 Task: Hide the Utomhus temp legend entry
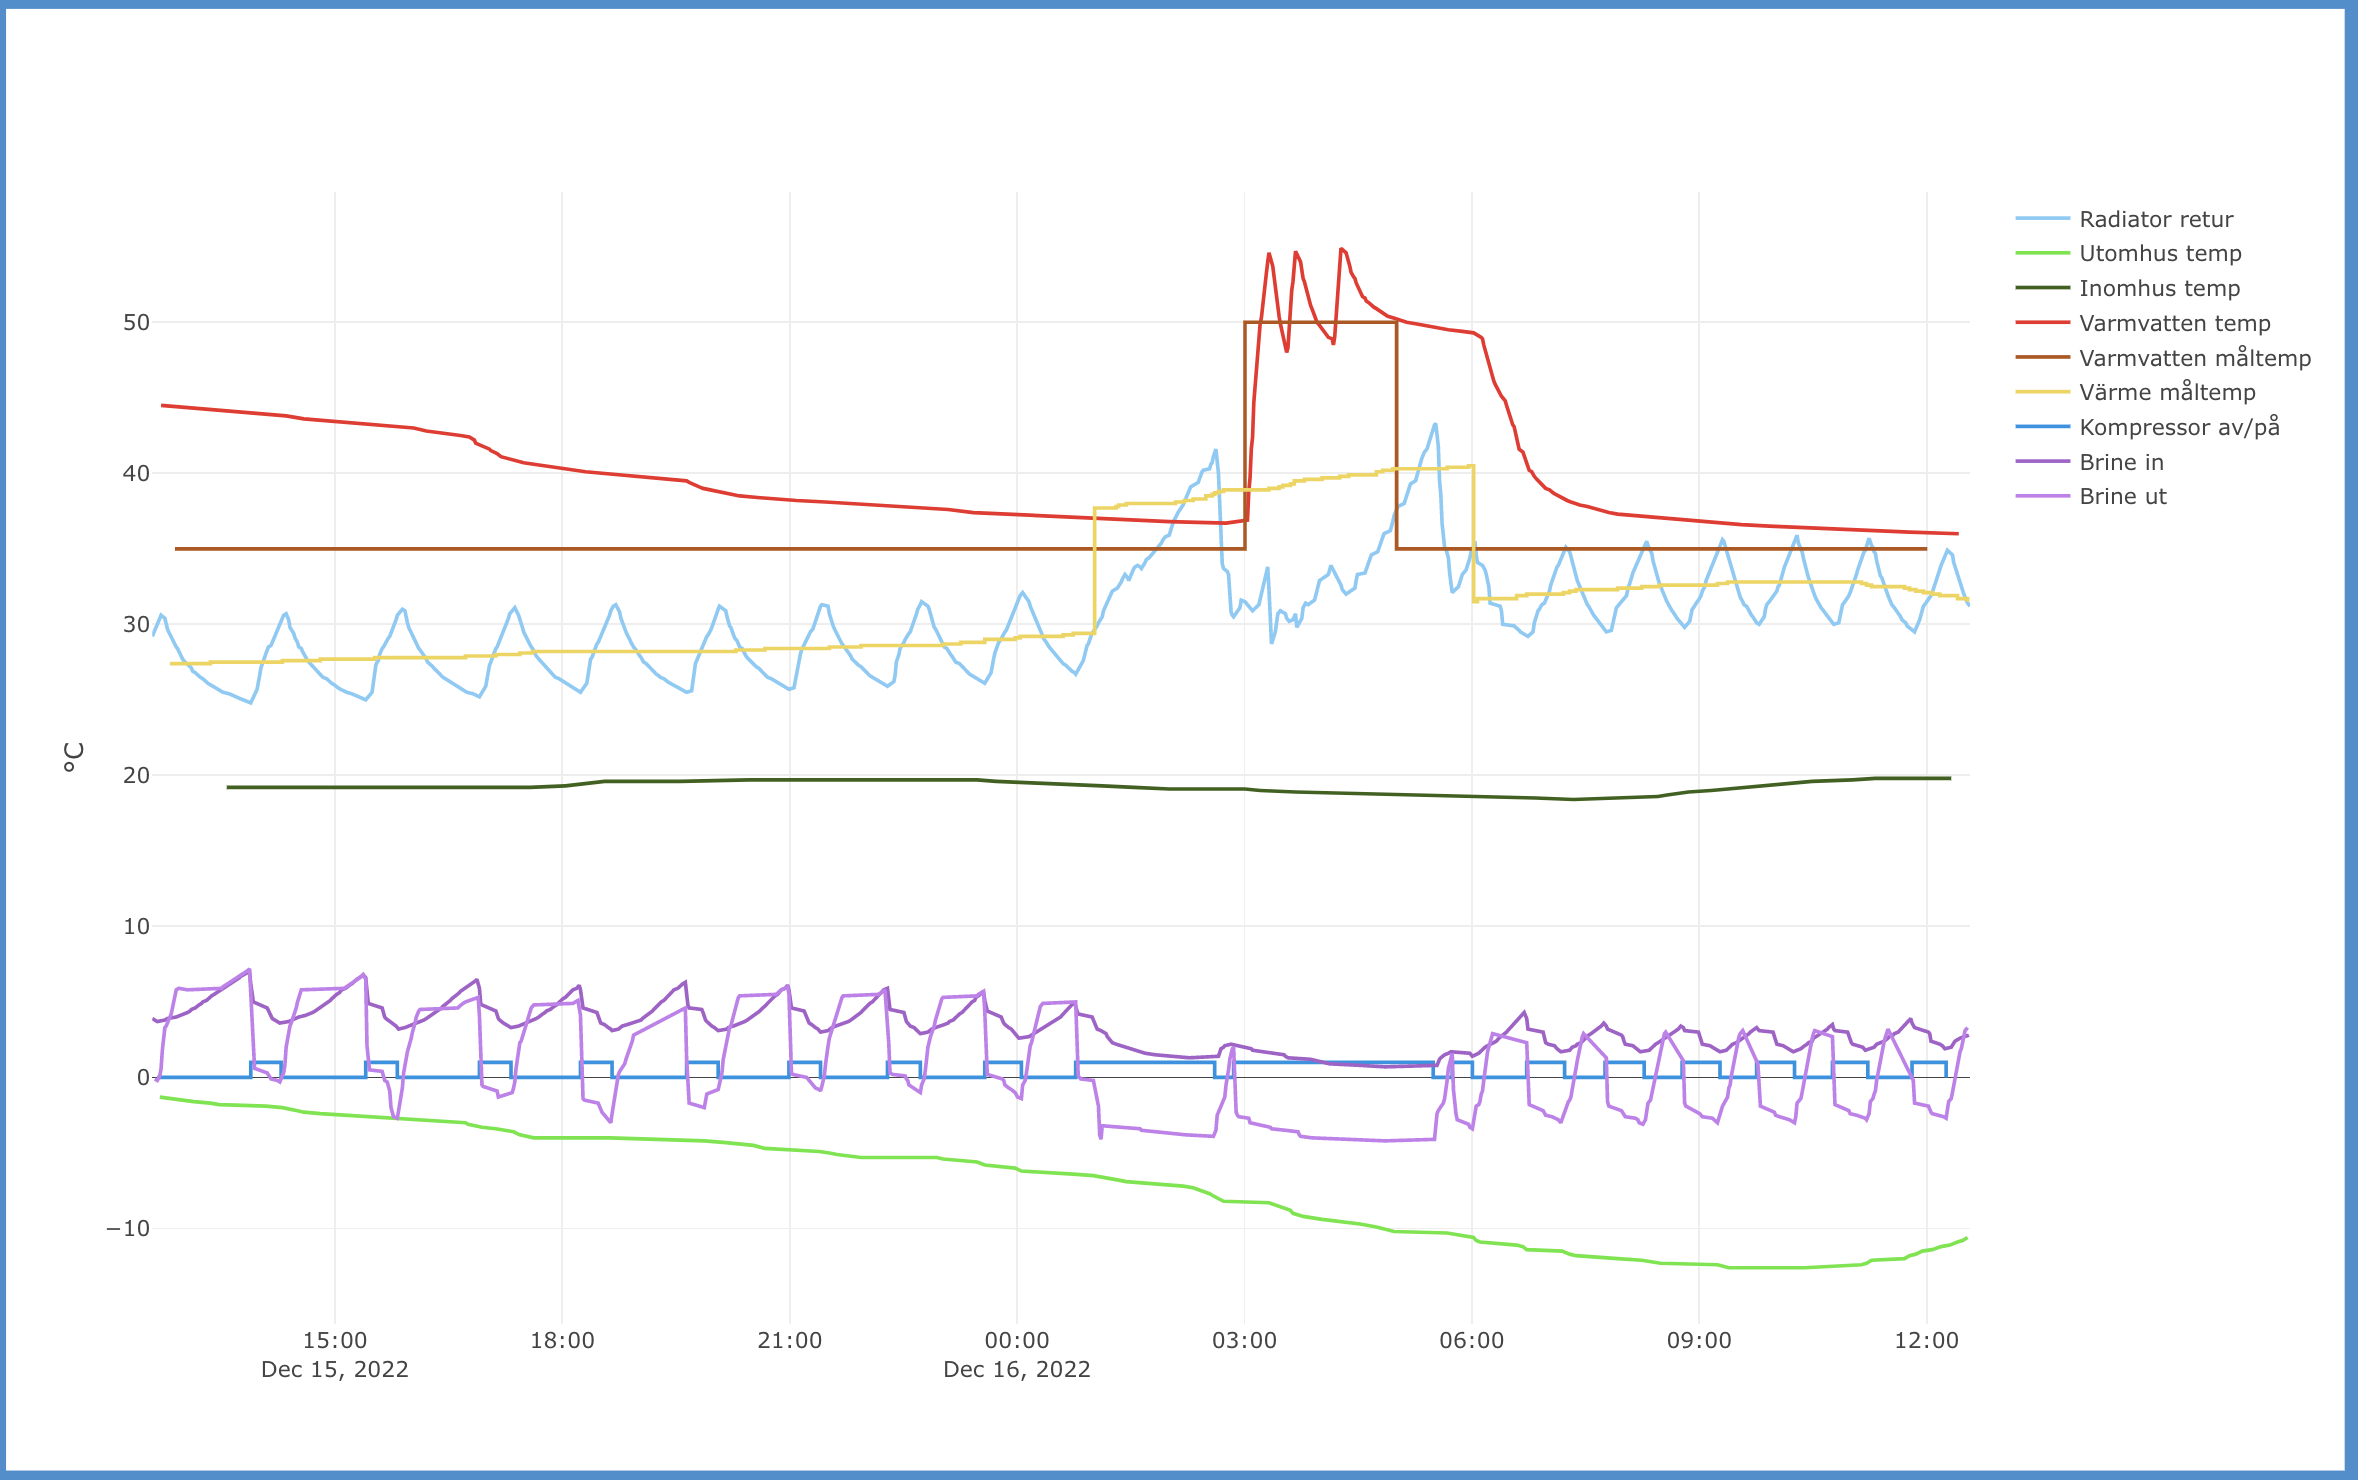pyautogui.click(x=2160, y=253)
